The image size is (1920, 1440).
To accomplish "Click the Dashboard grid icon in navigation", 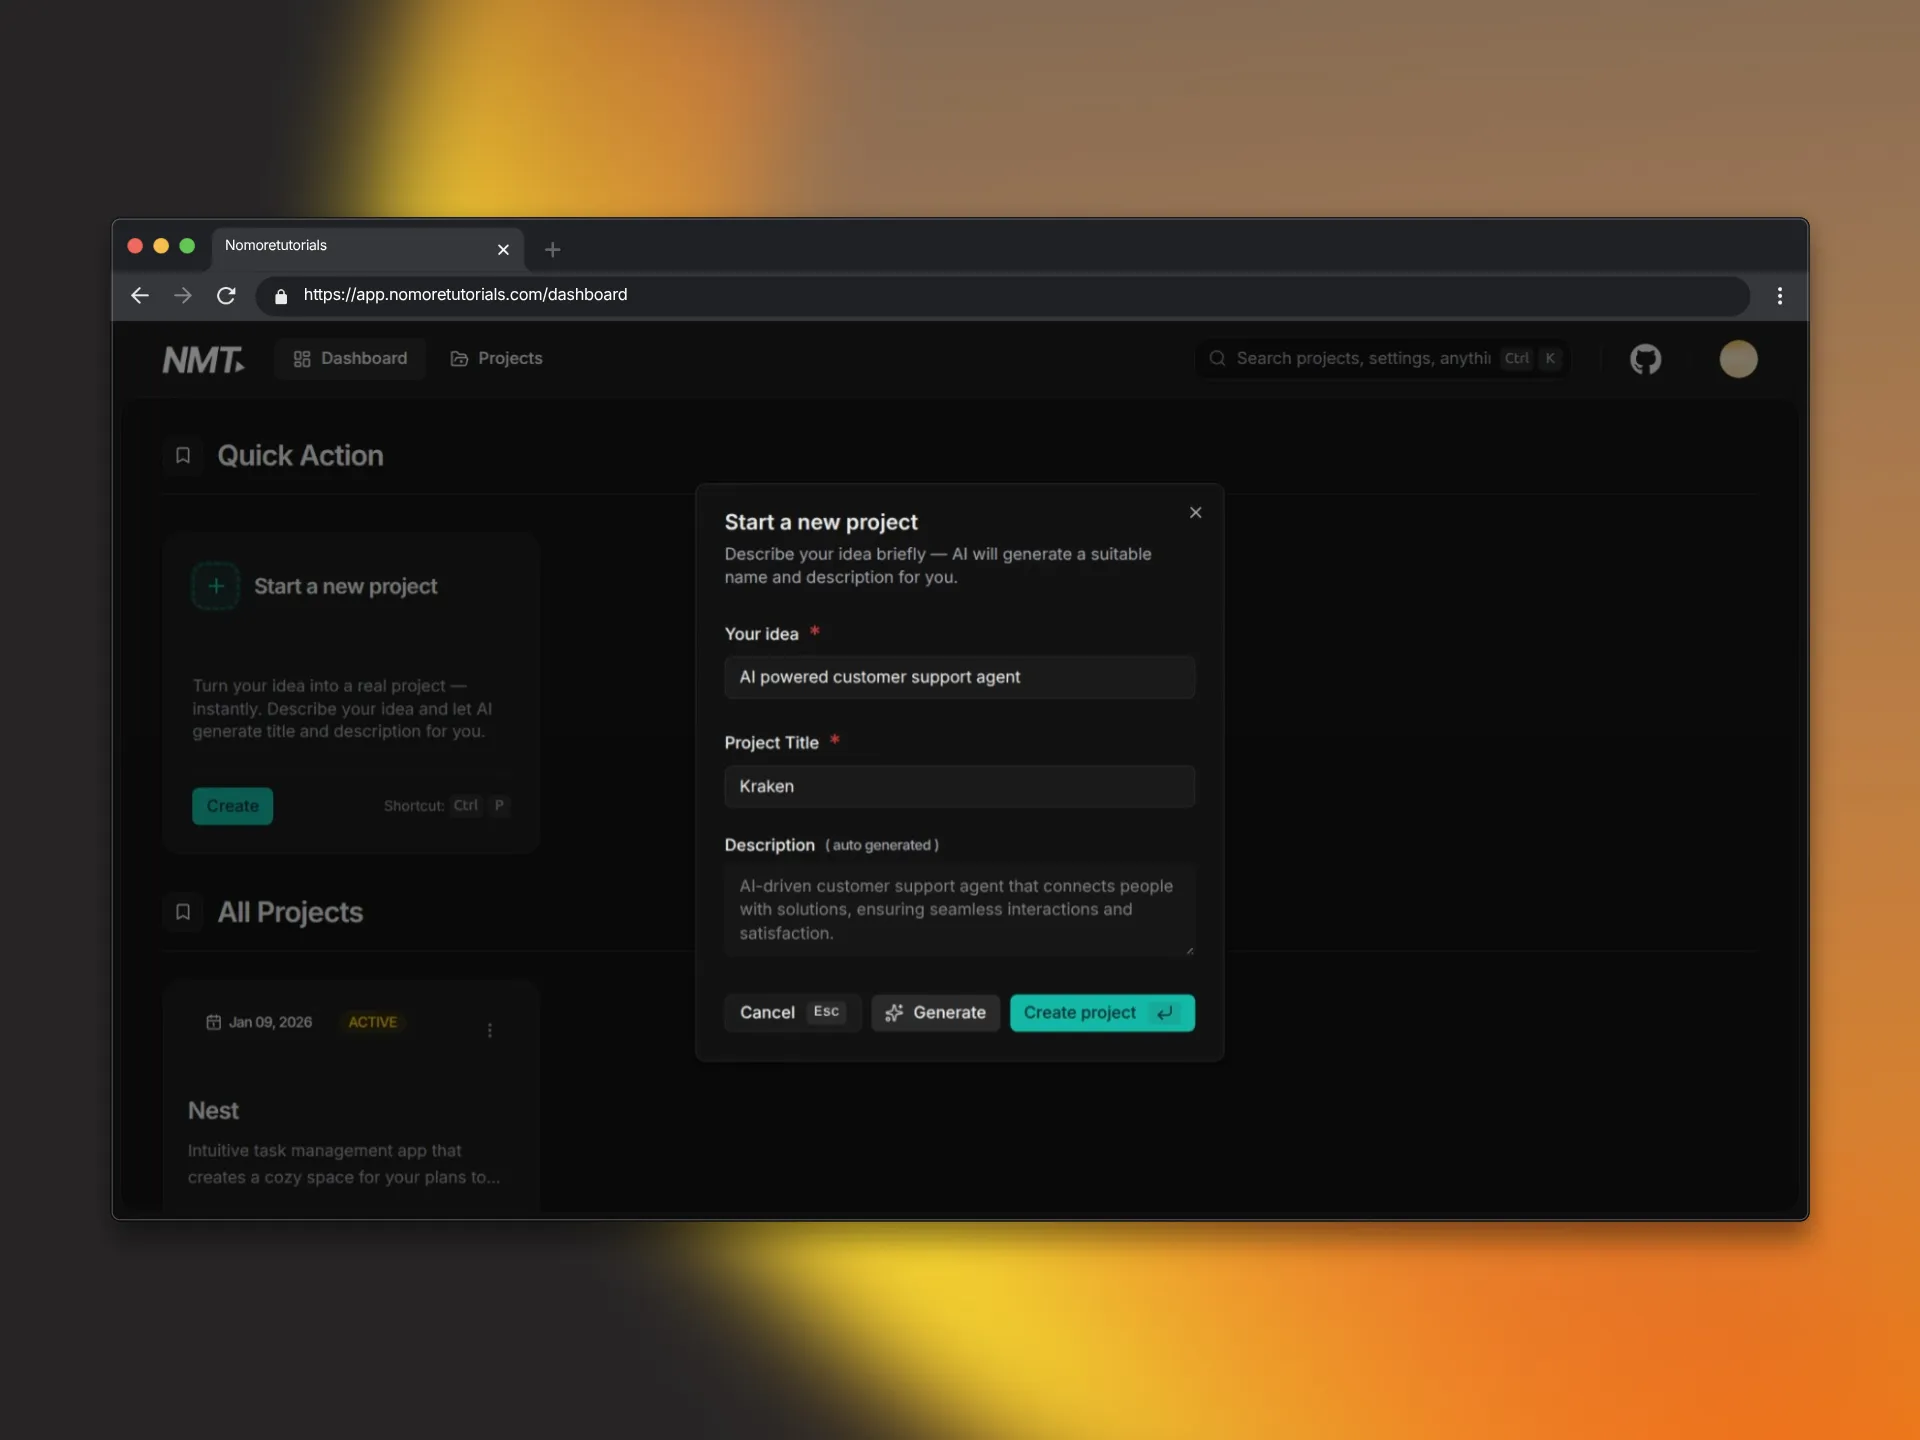I will click(302, 358).
